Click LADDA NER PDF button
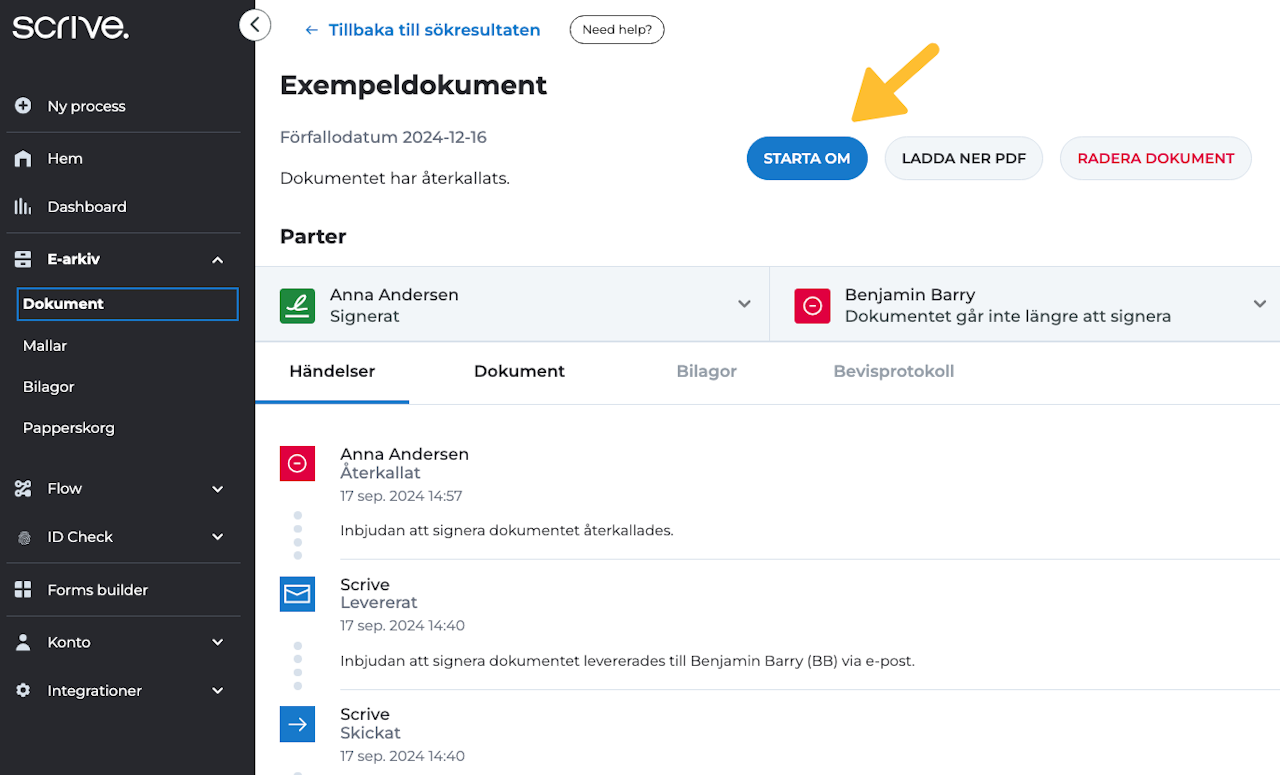The image size is (1280, 775). pyautogui.click(x=963, y=159)
